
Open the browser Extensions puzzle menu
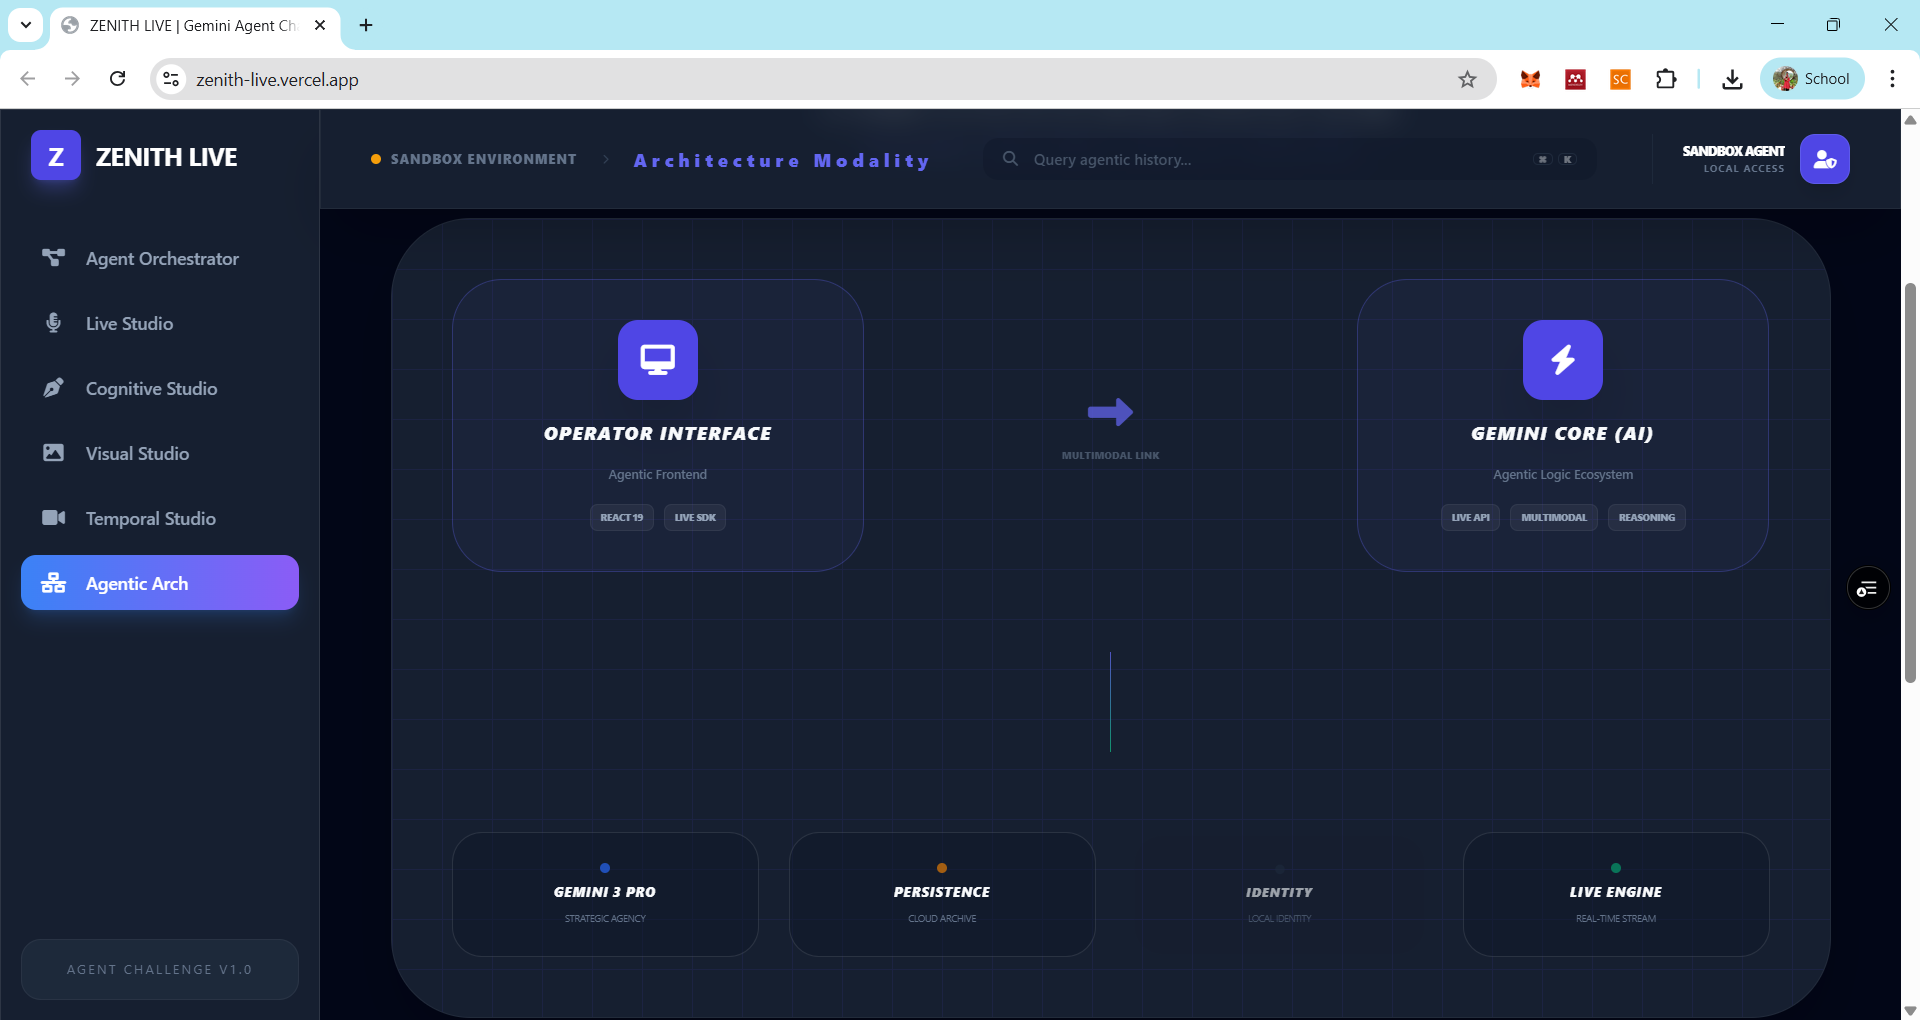coord(1666,79)
